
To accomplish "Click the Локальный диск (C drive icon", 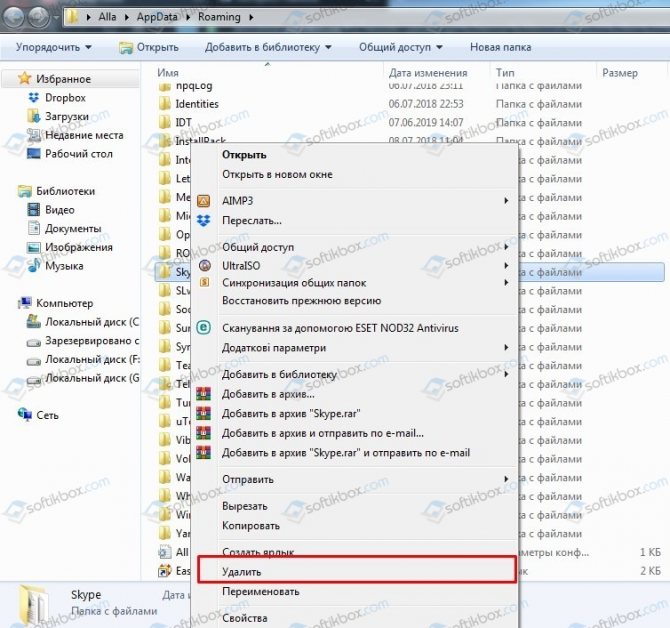I will 33,321.
